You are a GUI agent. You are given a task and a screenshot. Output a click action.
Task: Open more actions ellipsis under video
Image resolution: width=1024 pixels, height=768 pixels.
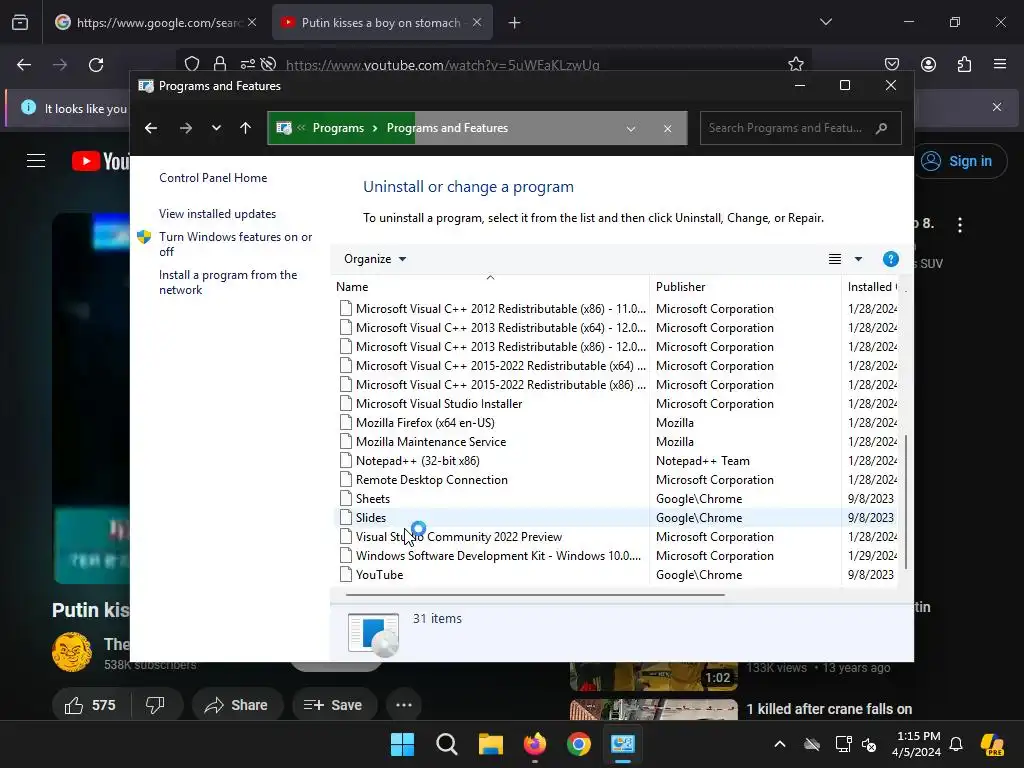[404, 705]
